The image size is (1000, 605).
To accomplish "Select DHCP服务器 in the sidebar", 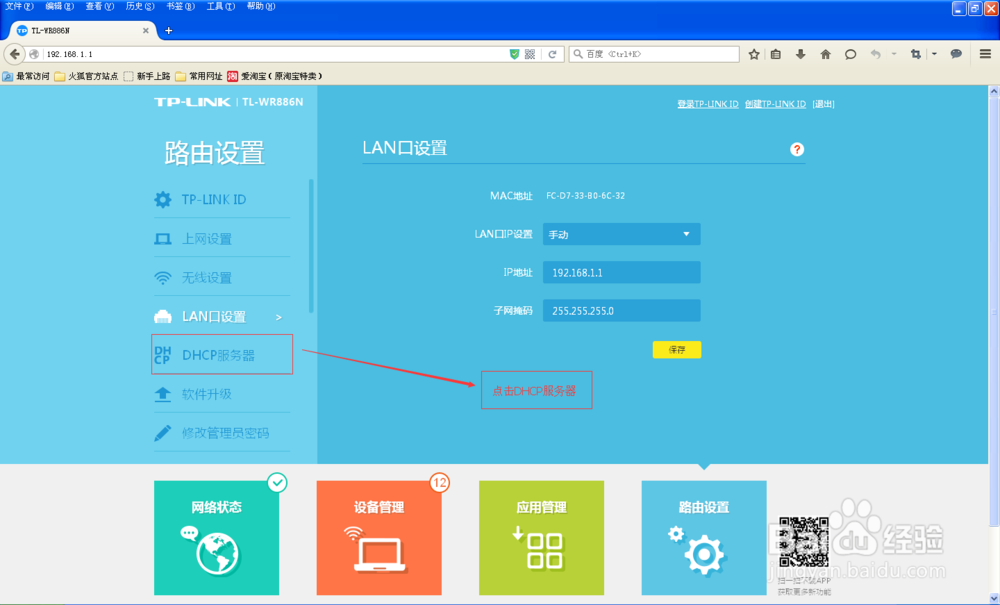I will pos(222,355).
